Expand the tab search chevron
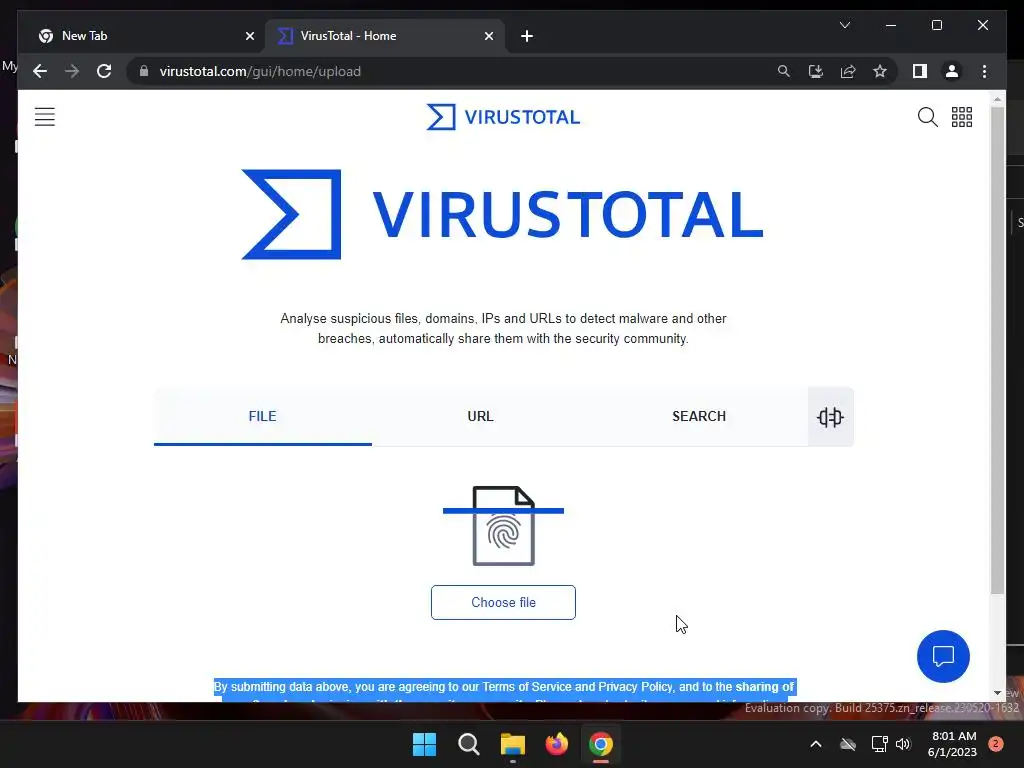Screen dimensions: 1024x768 tap(844, 25)
